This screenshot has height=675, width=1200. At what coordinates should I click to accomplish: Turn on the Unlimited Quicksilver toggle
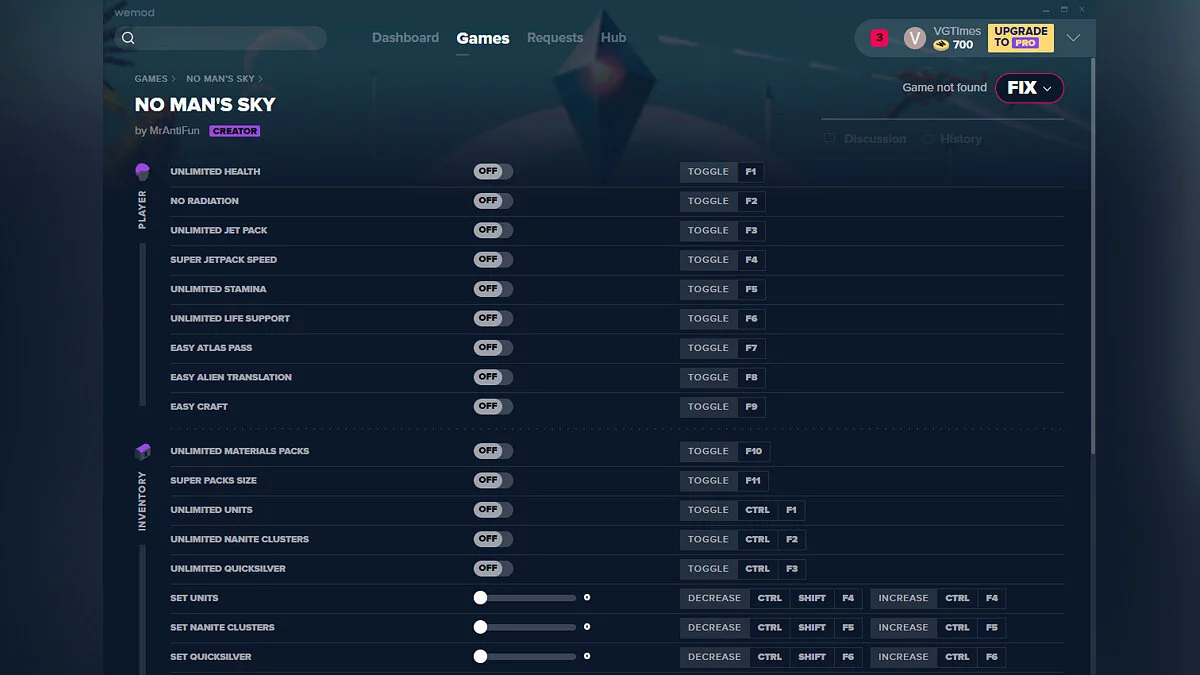pos(492,568)
